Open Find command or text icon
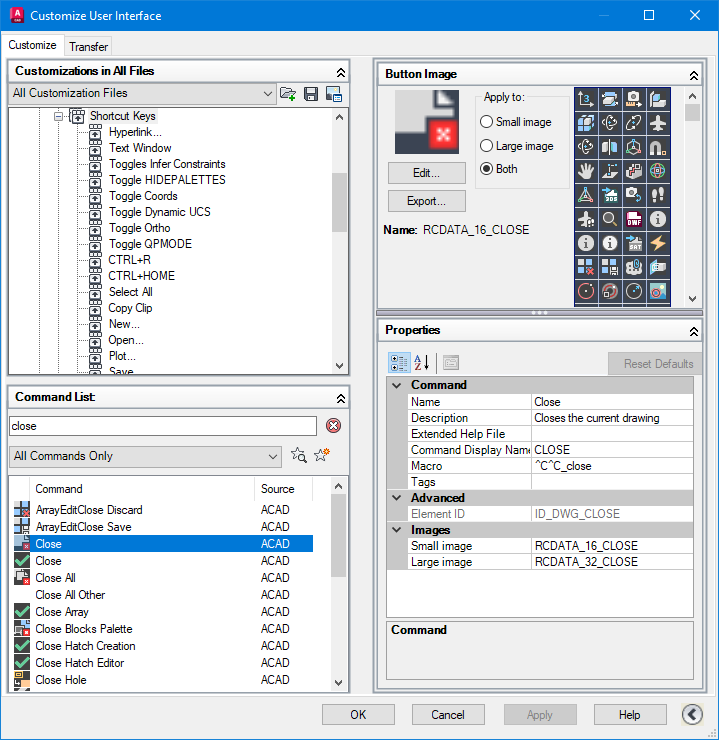 pyautogui.click(x=299, y=455)
